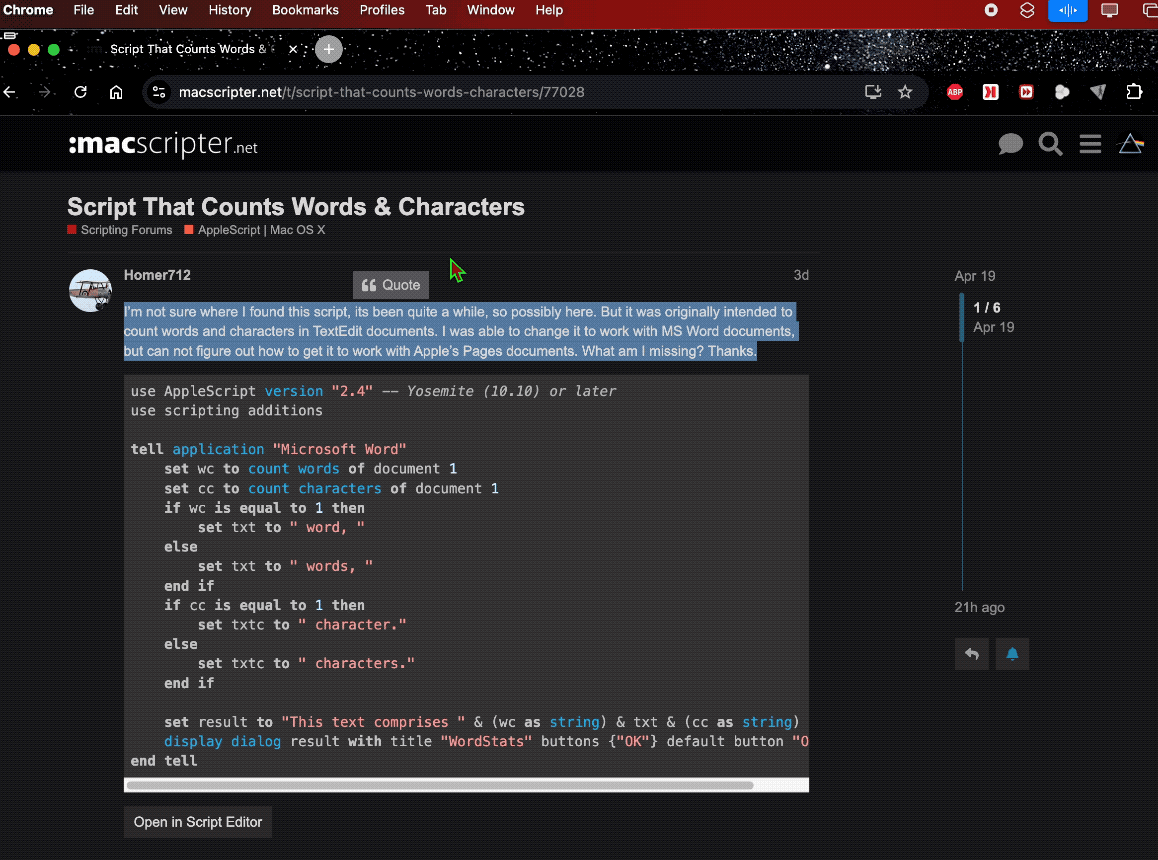Reload the page with refresh icon
The width and height of the screenshot is (1158, 860).
pos(80,92)
